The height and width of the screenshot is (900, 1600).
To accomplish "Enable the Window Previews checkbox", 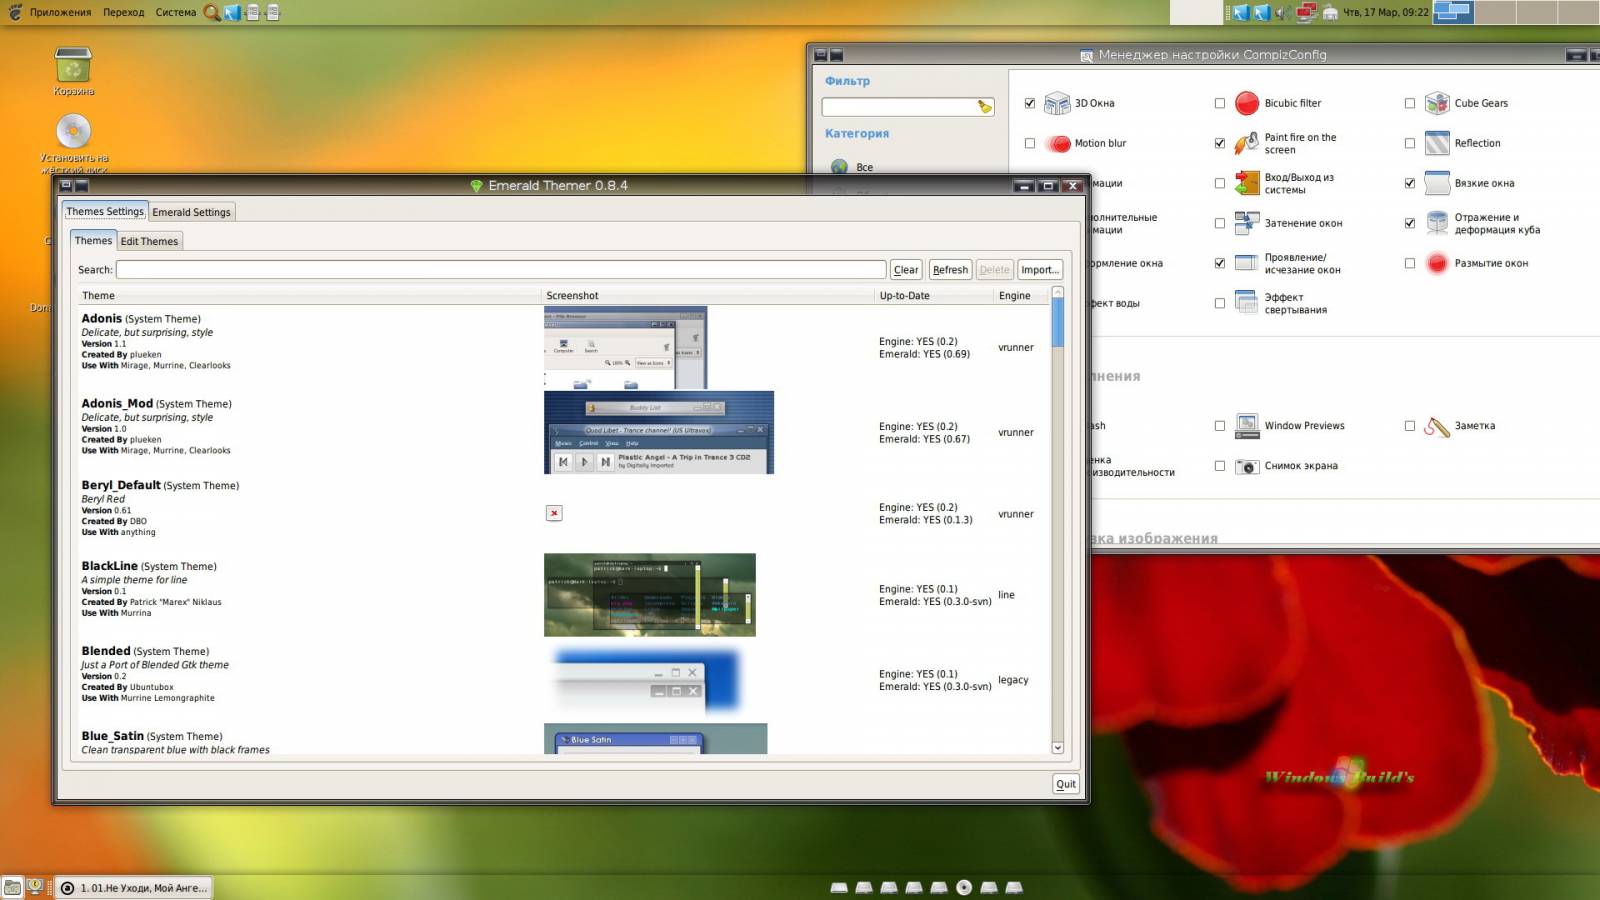I will pos(1220,426).
